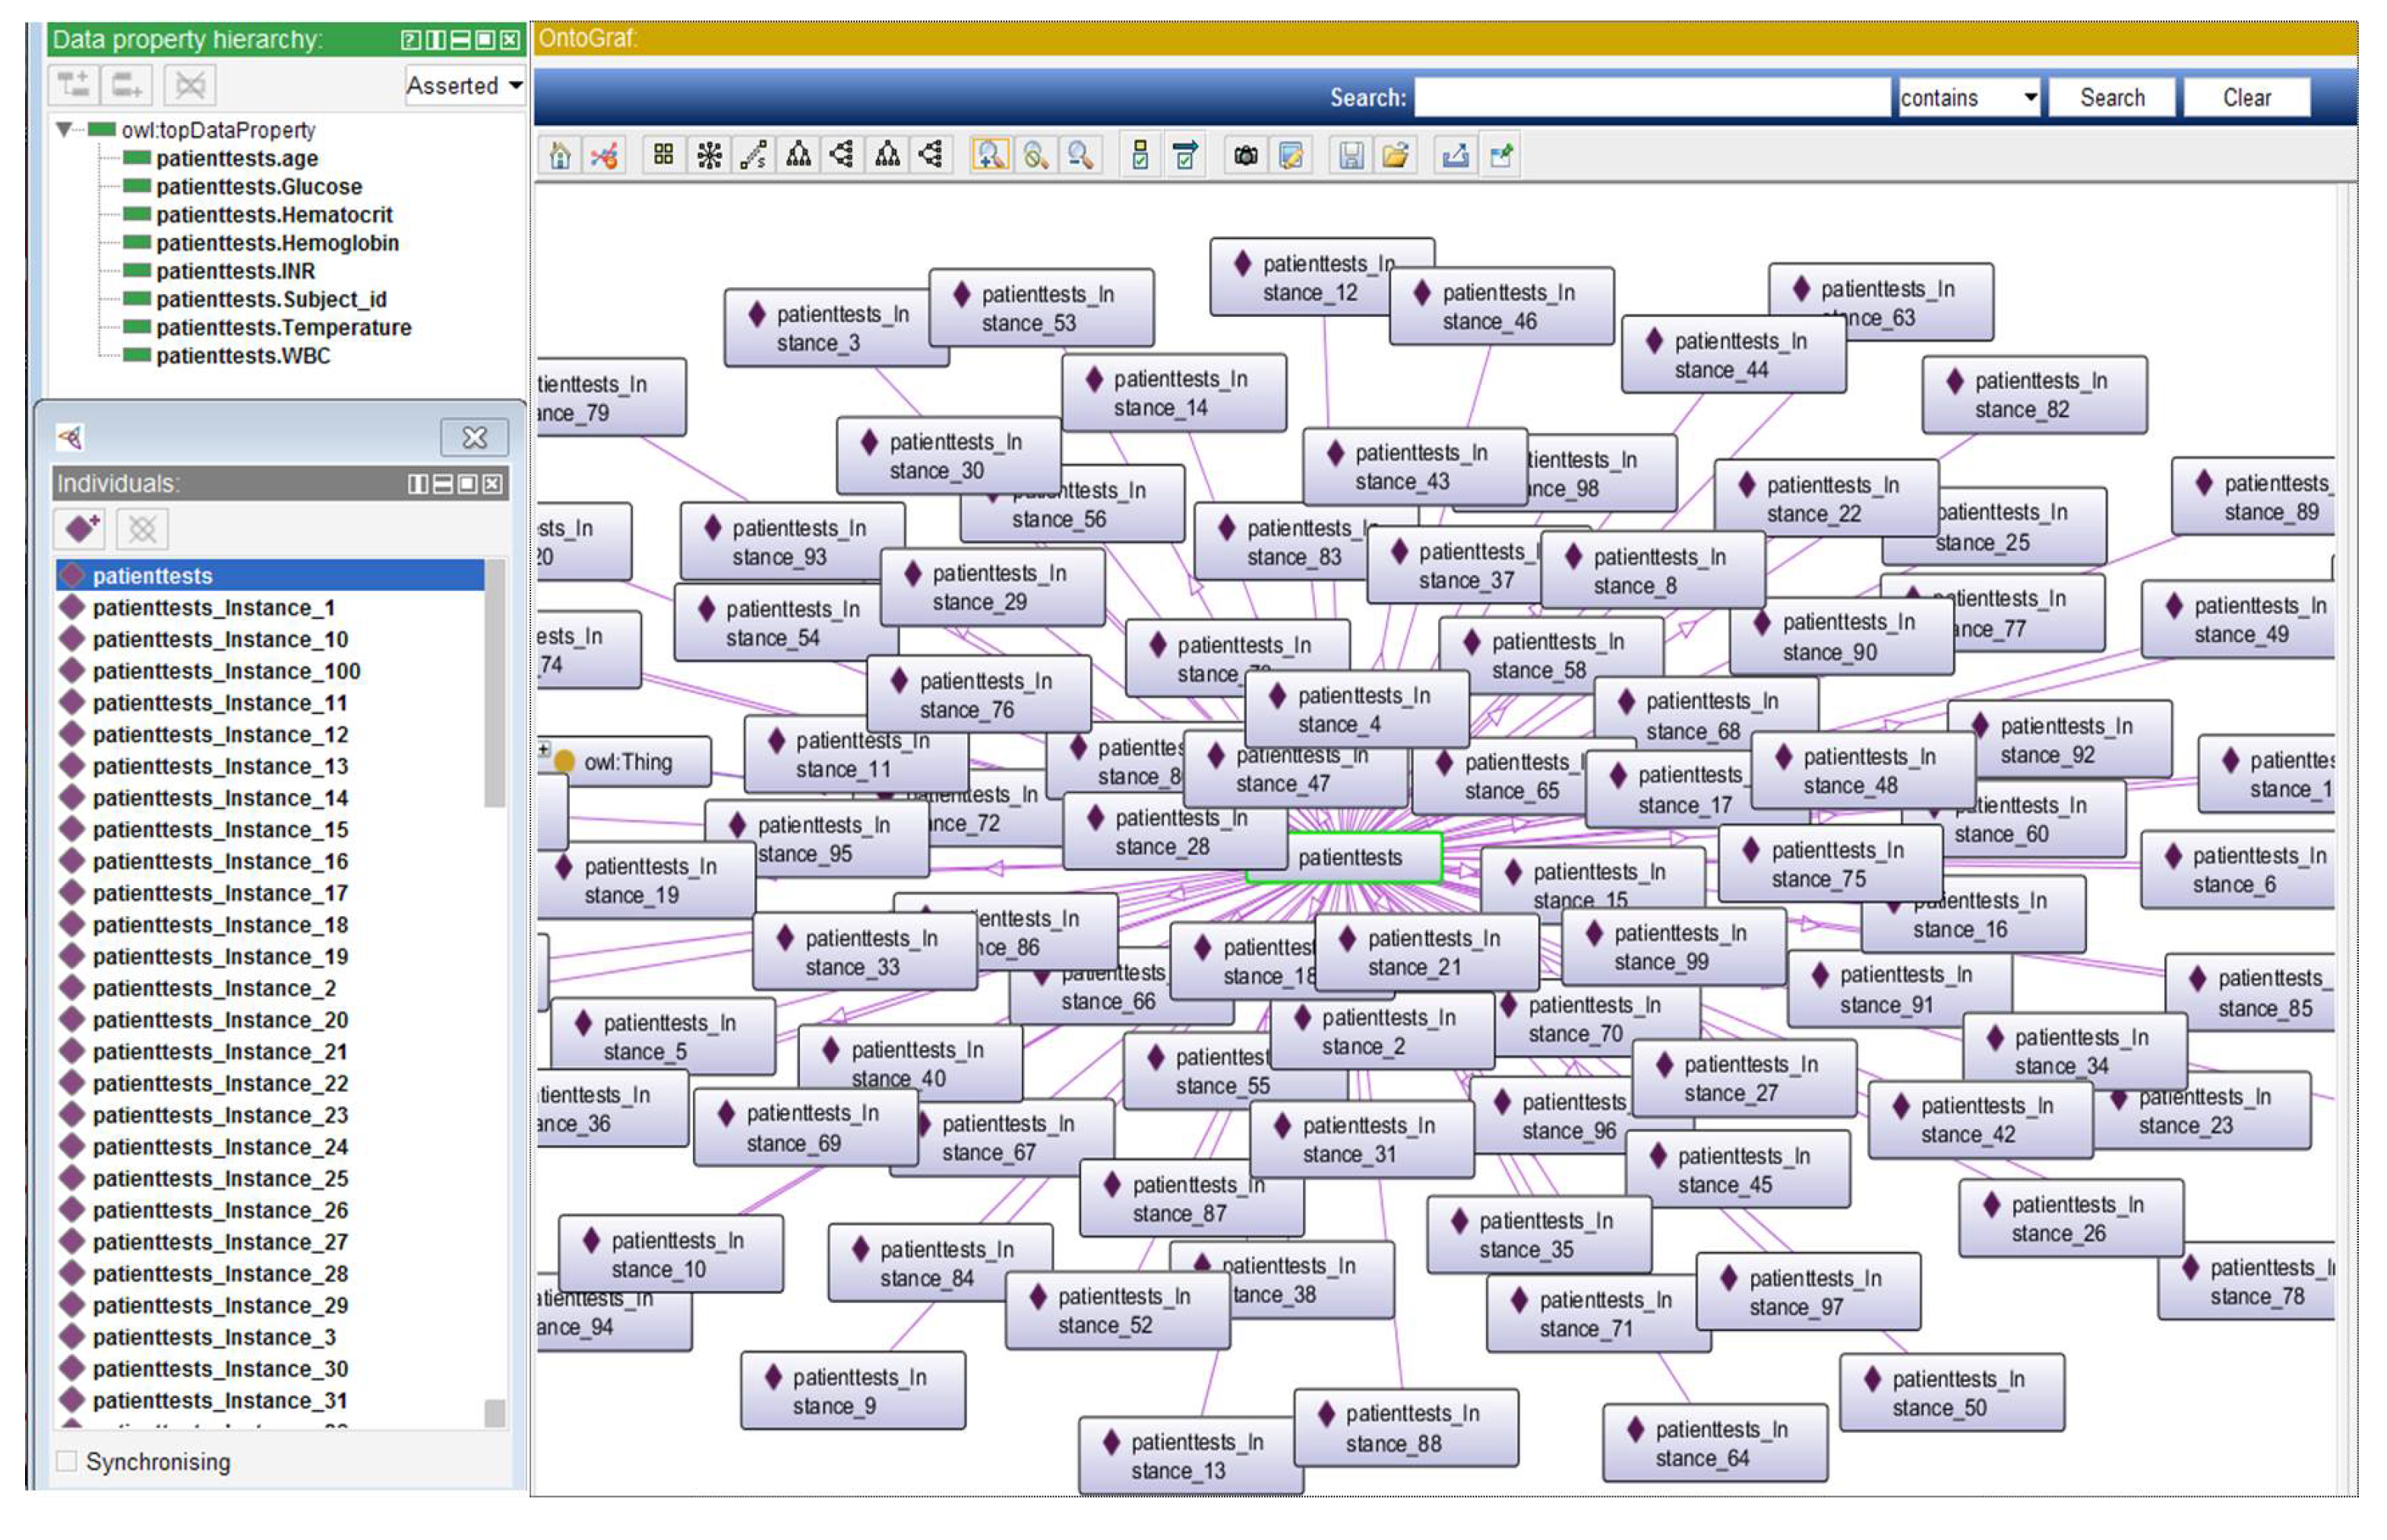The image size is (2387, 1540).
Task: Select patienttests_Instance_15 in the individuals list
Action: coord(220,830)
